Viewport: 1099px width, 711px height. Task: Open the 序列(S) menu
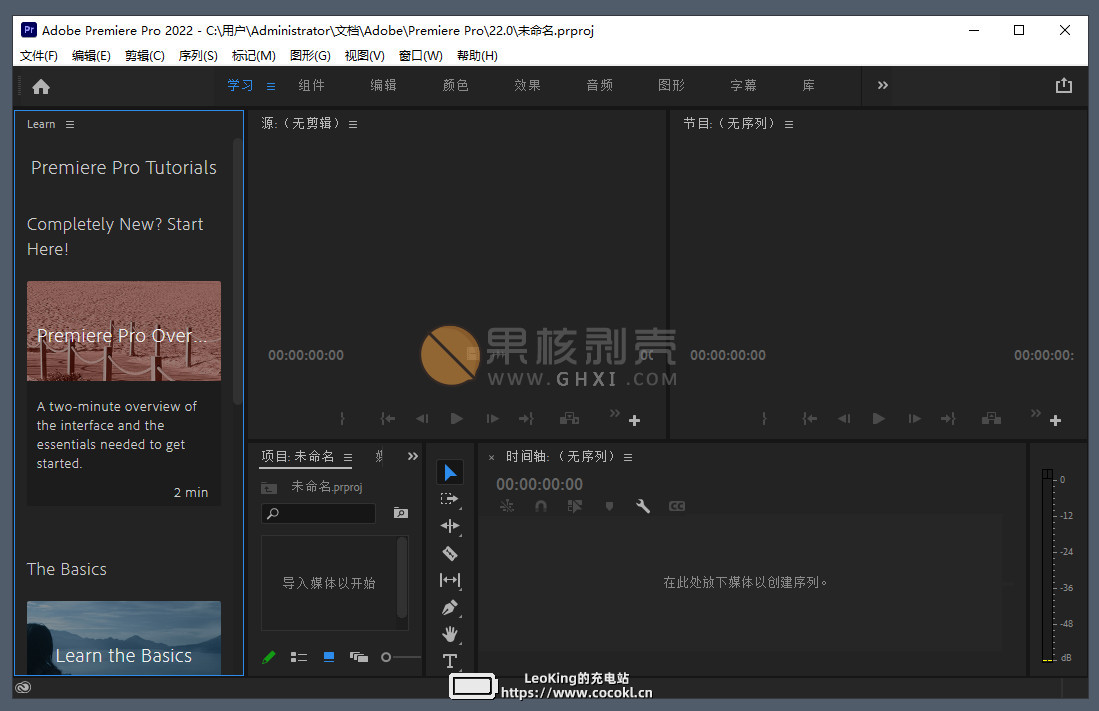198,55
